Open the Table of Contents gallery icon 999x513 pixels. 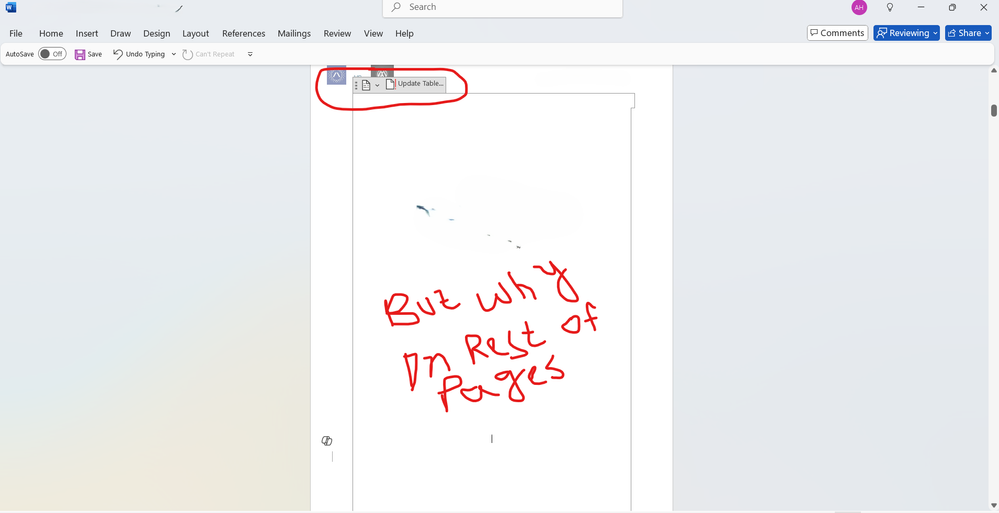click(x=366, y=85)
